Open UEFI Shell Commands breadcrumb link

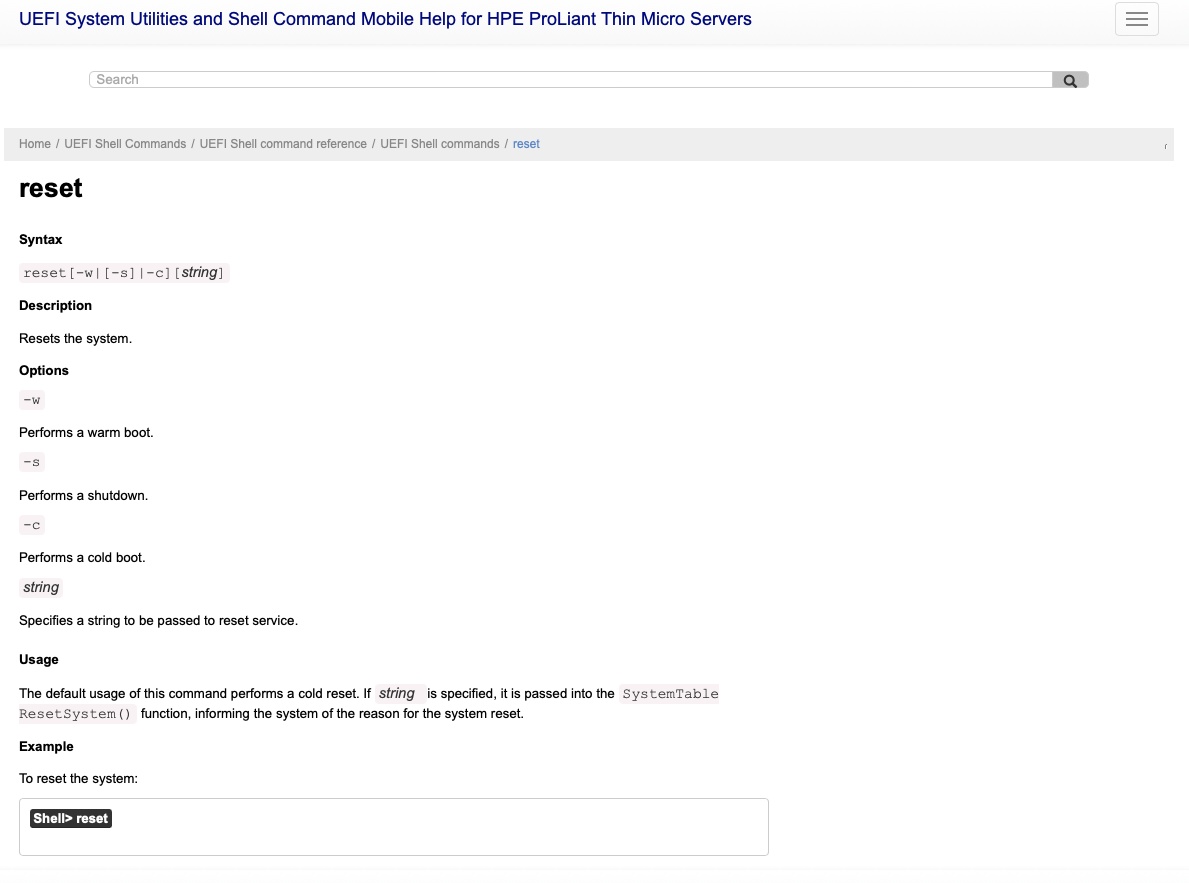coord(125,144)
